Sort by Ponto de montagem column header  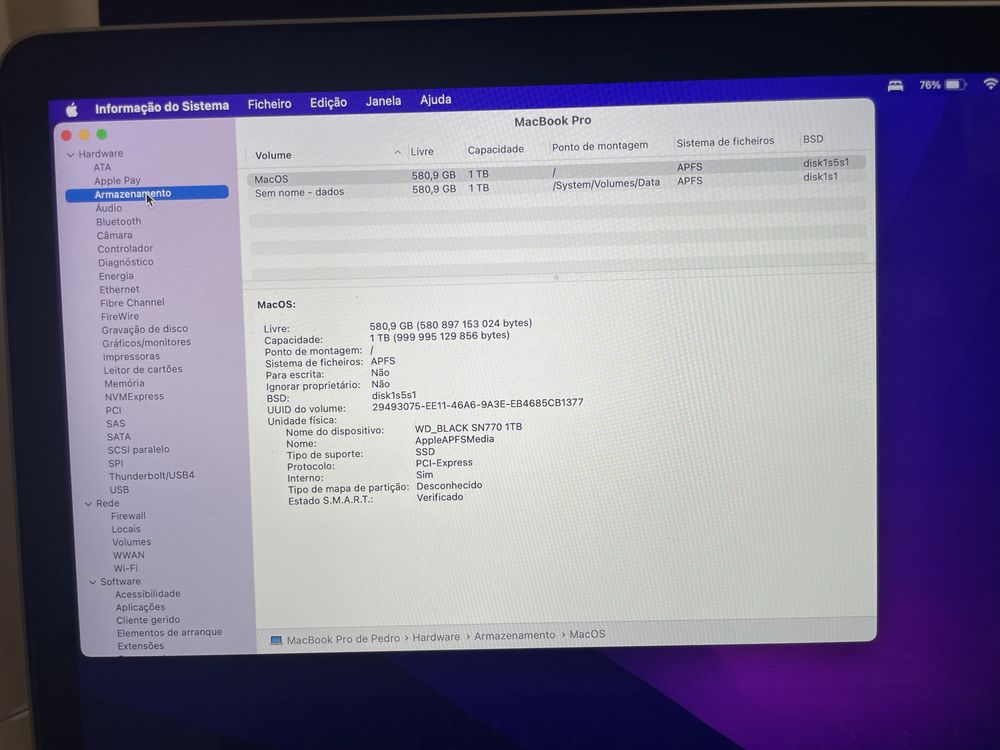click(x=599, y=146)
